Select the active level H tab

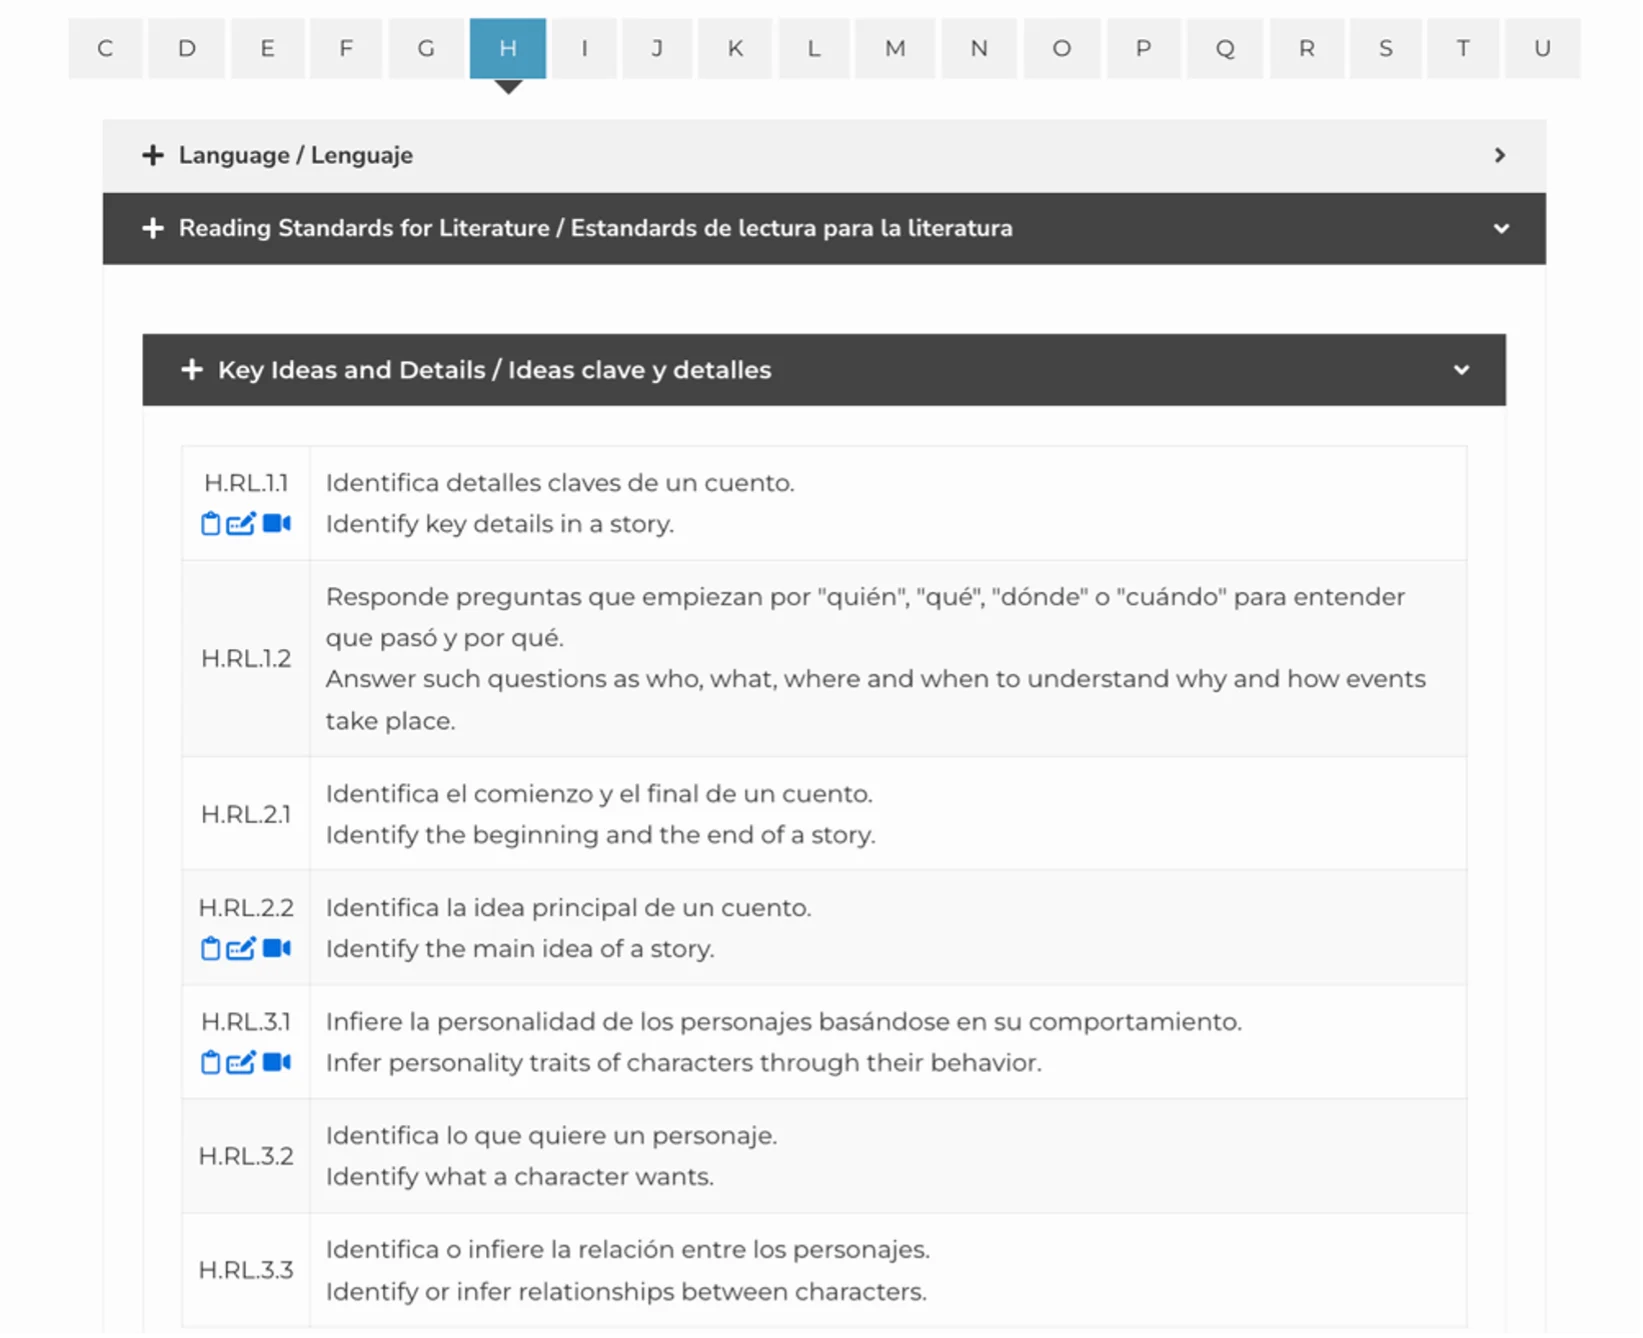(508, 48)
